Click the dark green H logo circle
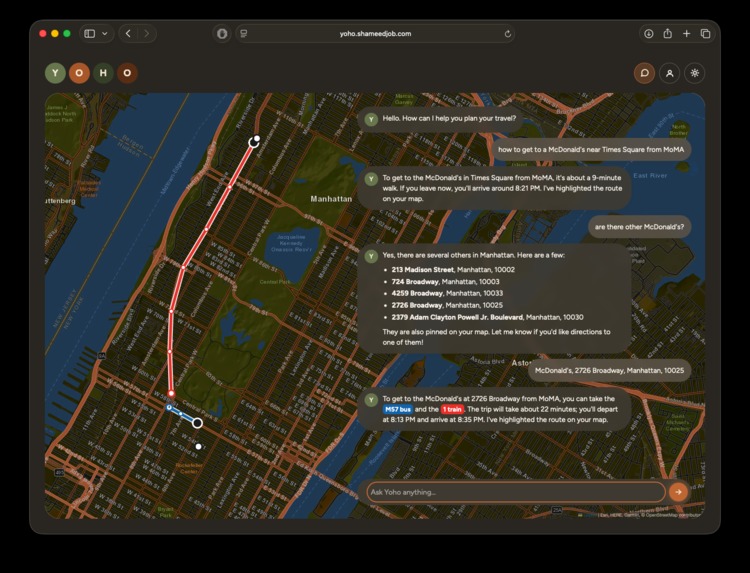The image size is (750, 573). click(x=103, y=73)
